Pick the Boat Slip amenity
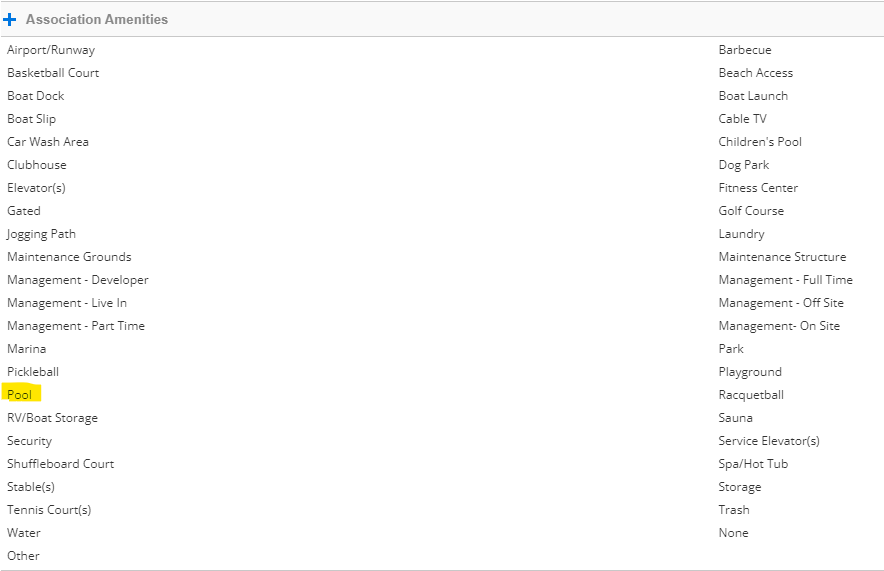This screenshot has height=571, width=884. [32, 119]
